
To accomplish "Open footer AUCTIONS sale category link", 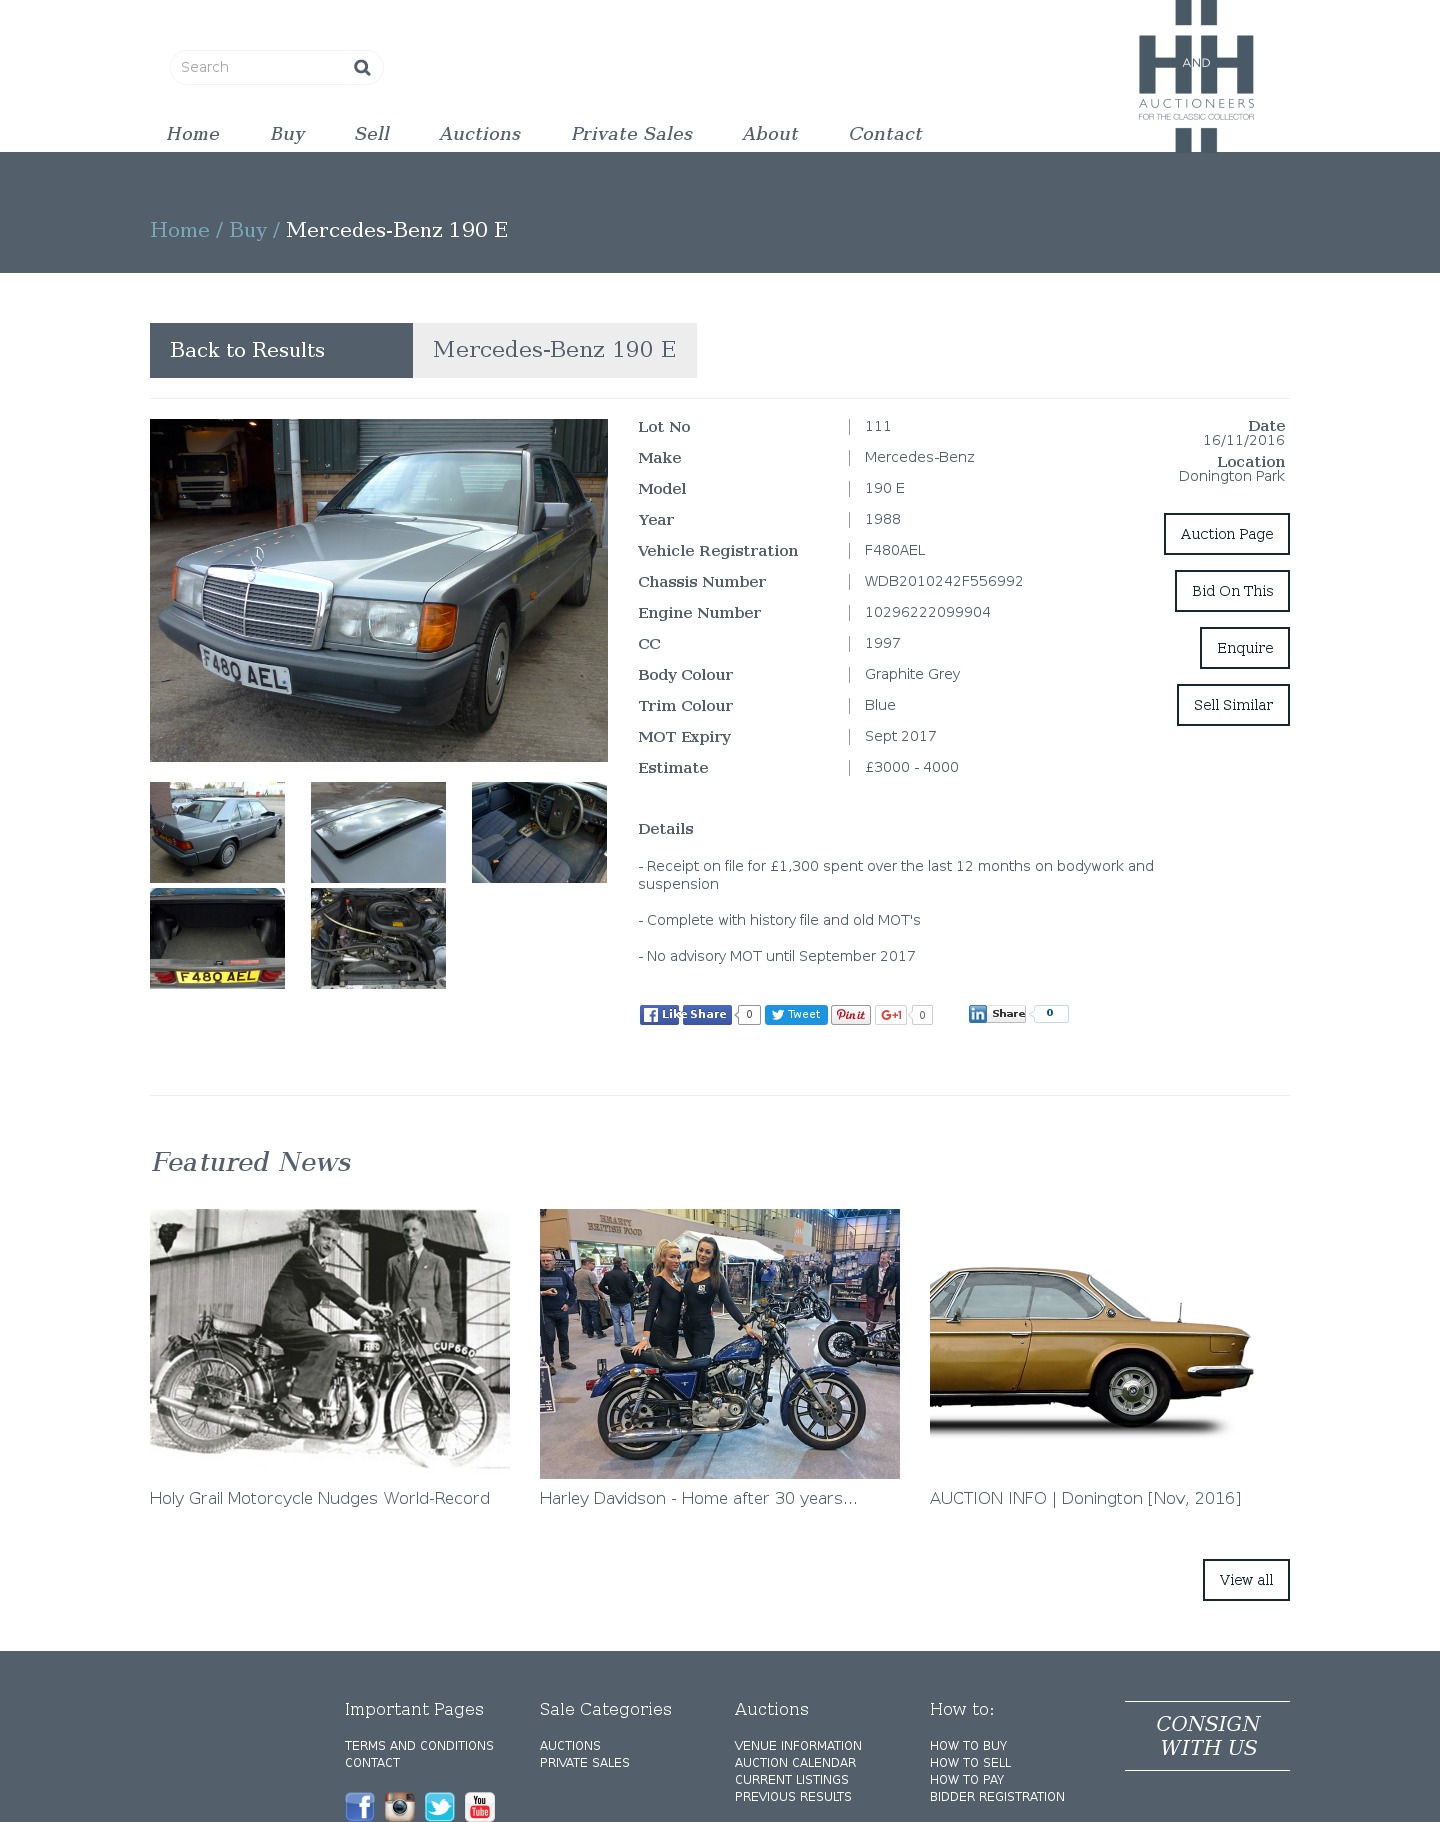I will [570, 1746].
